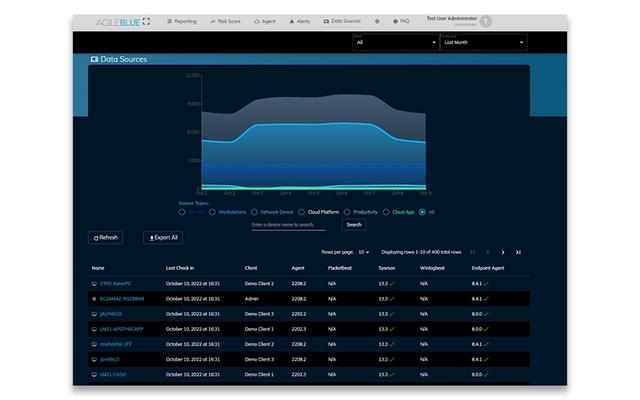Select the Cloud Platform radio button

coord(301,212)
